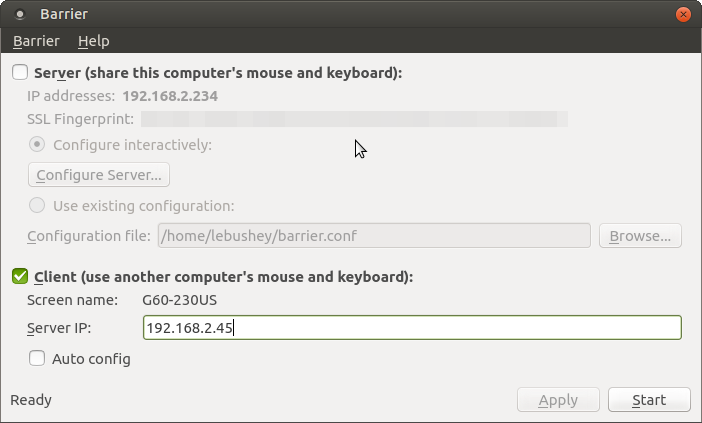Click the Configuration file path field
The image size is (702, 423).
[x=374, y=235]
